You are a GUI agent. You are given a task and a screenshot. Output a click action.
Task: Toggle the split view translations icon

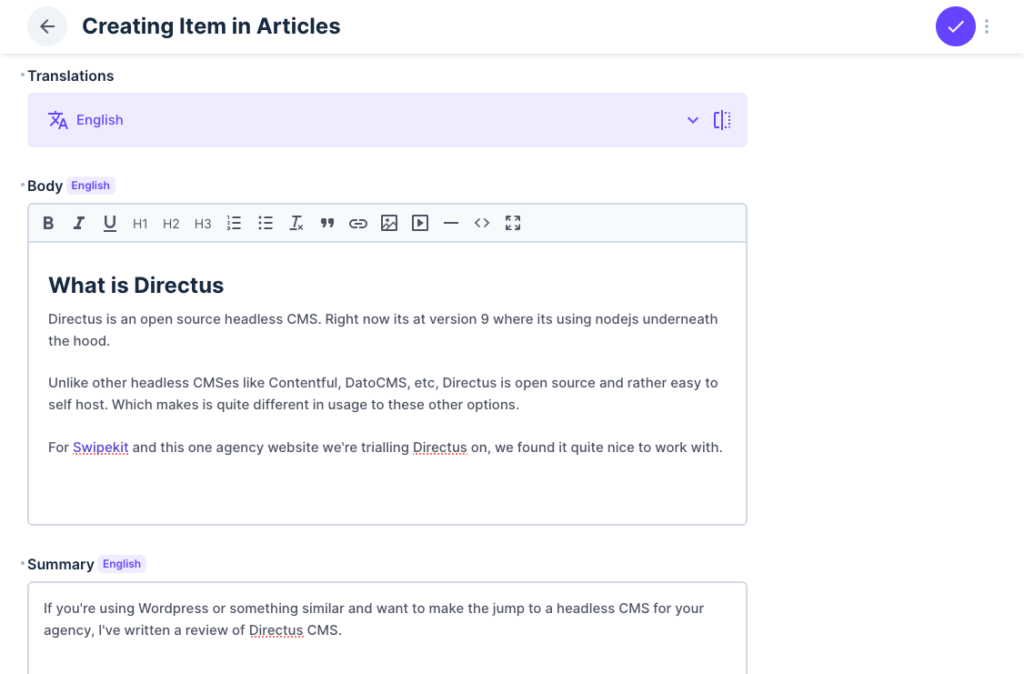(722, 120)
